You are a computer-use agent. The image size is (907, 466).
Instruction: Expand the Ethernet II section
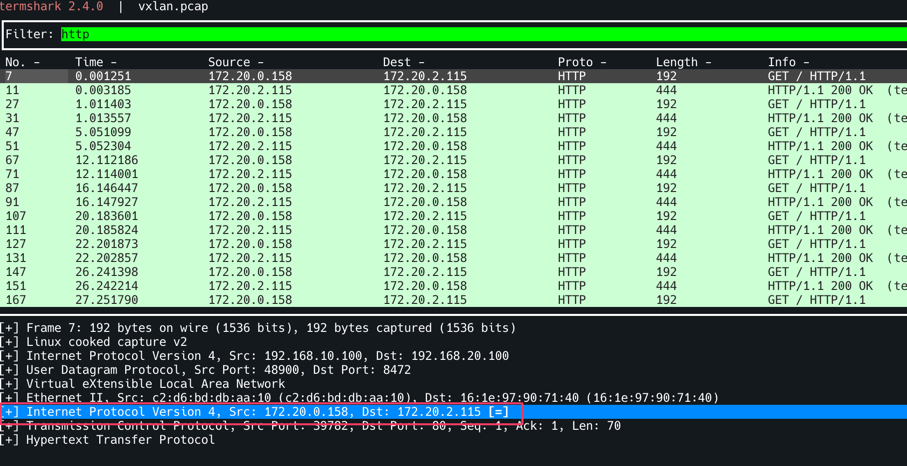(x=10, y=398)
